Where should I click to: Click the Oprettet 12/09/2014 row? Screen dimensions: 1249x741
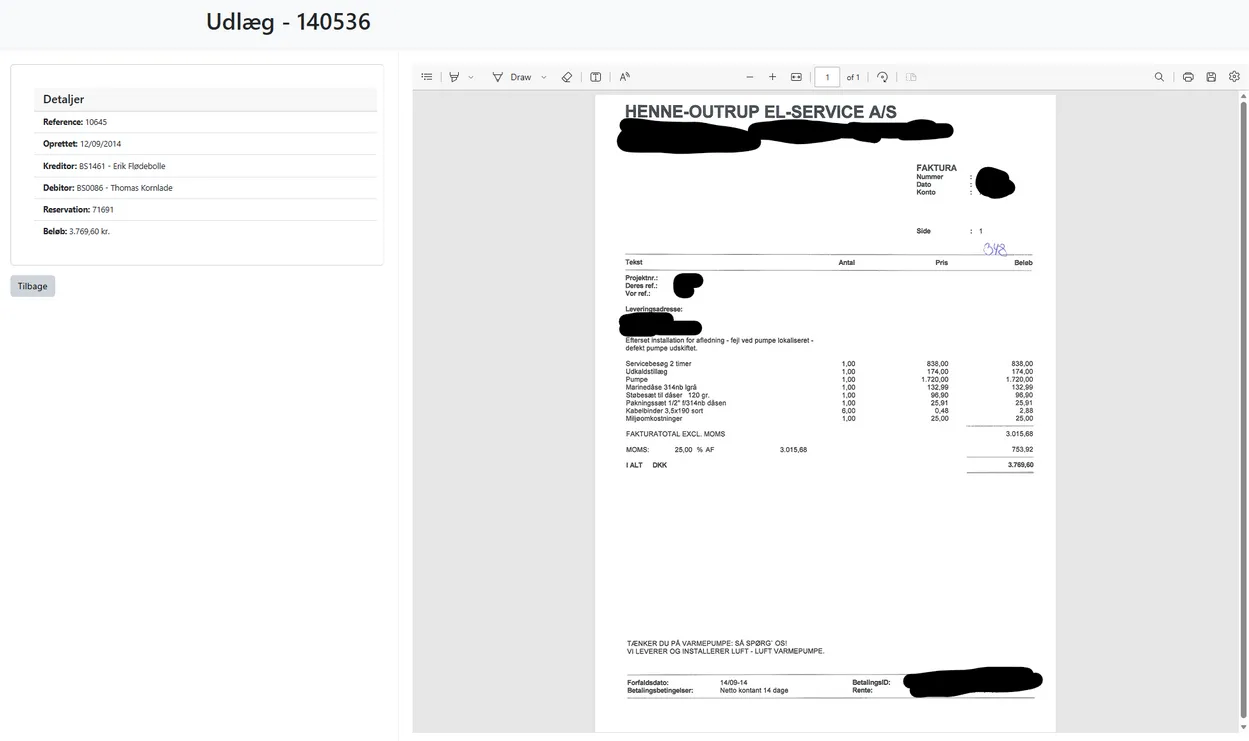point(206,144)
